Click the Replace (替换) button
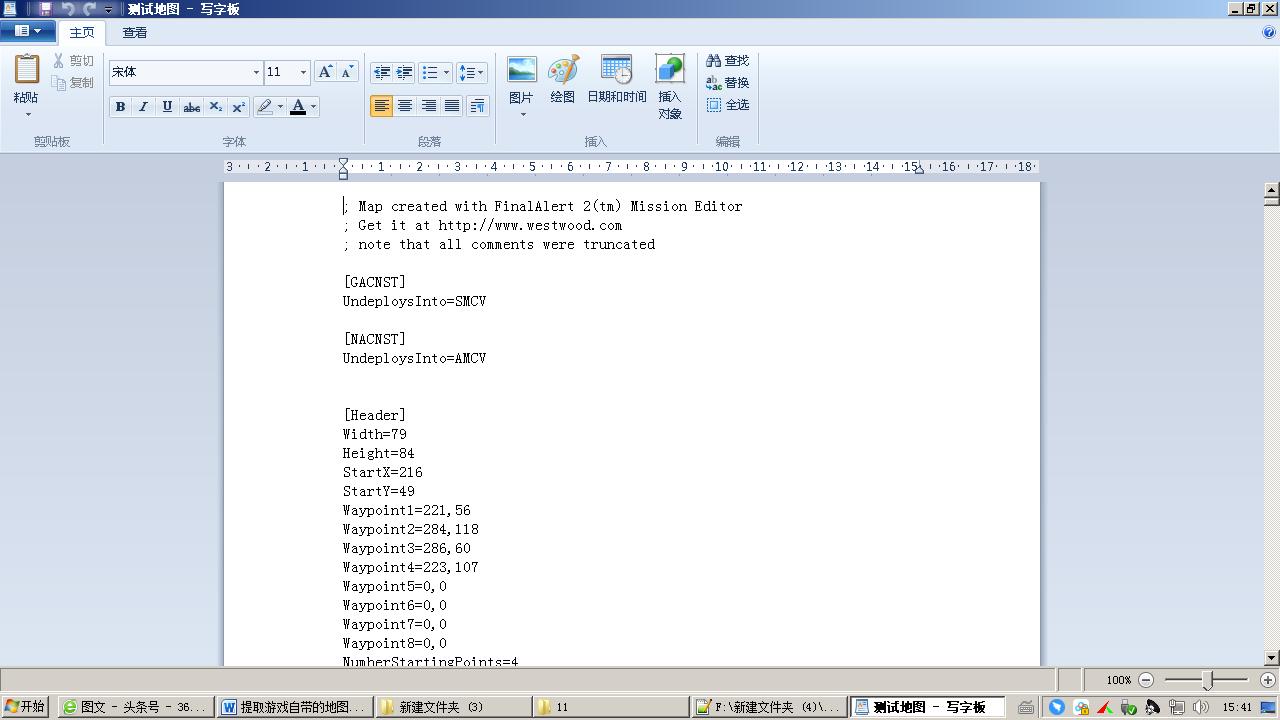1280x720 pixels. [727, 83]
